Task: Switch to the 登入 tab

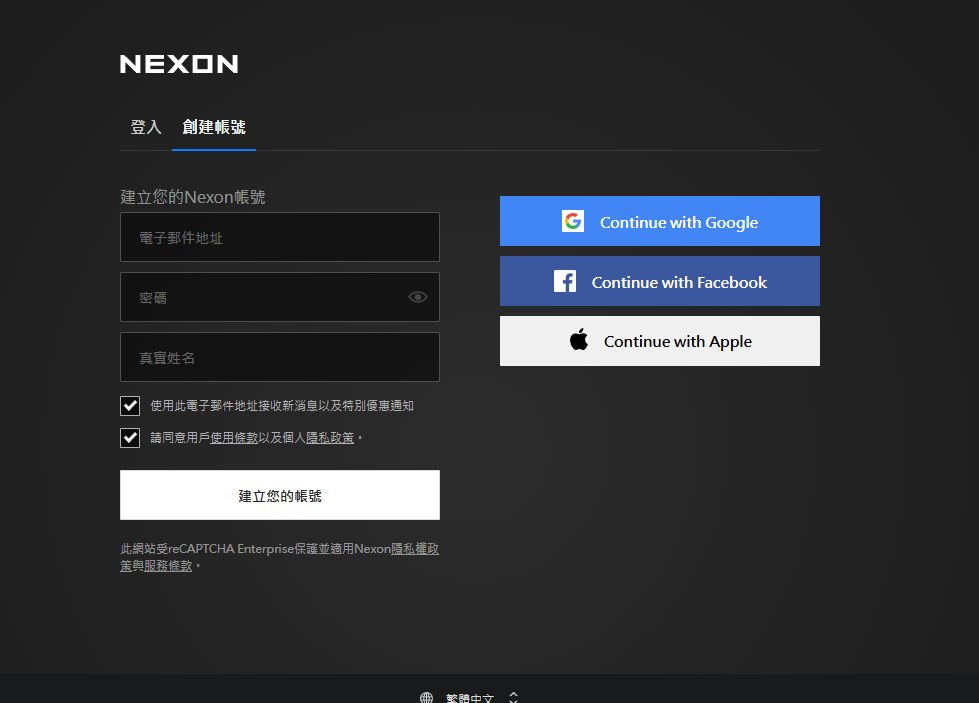Action: tap(145, 127)
